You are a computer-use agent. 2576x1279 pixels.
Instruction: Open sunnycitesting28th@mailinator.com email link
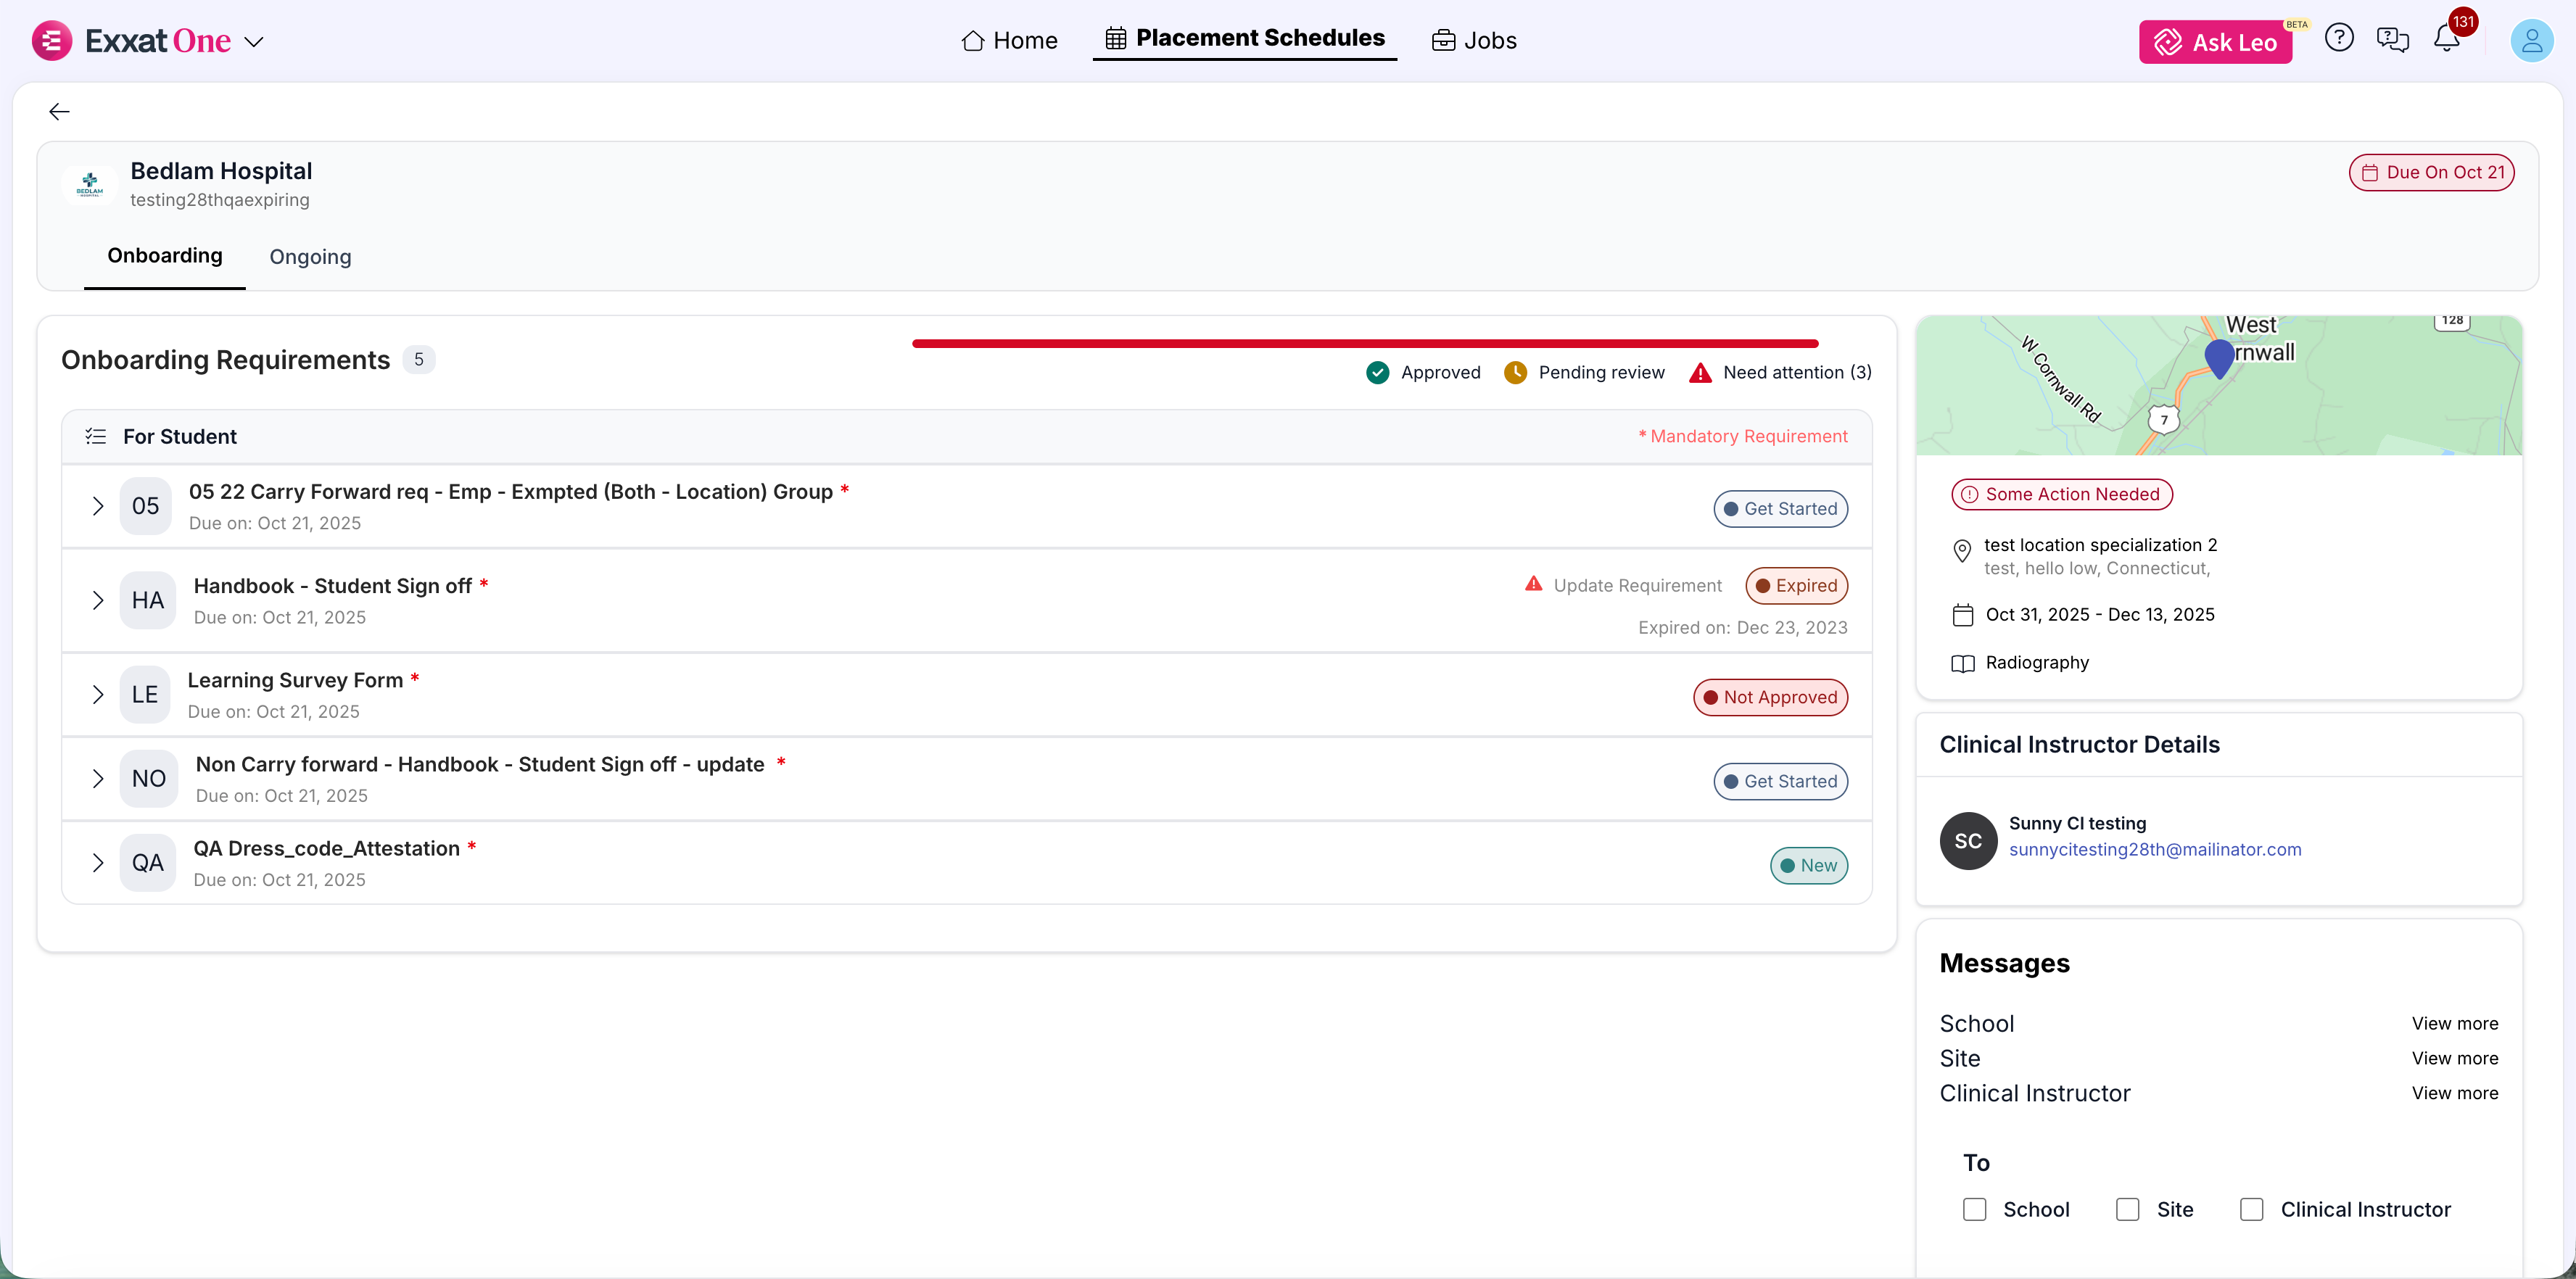(x=2155, y=849)
